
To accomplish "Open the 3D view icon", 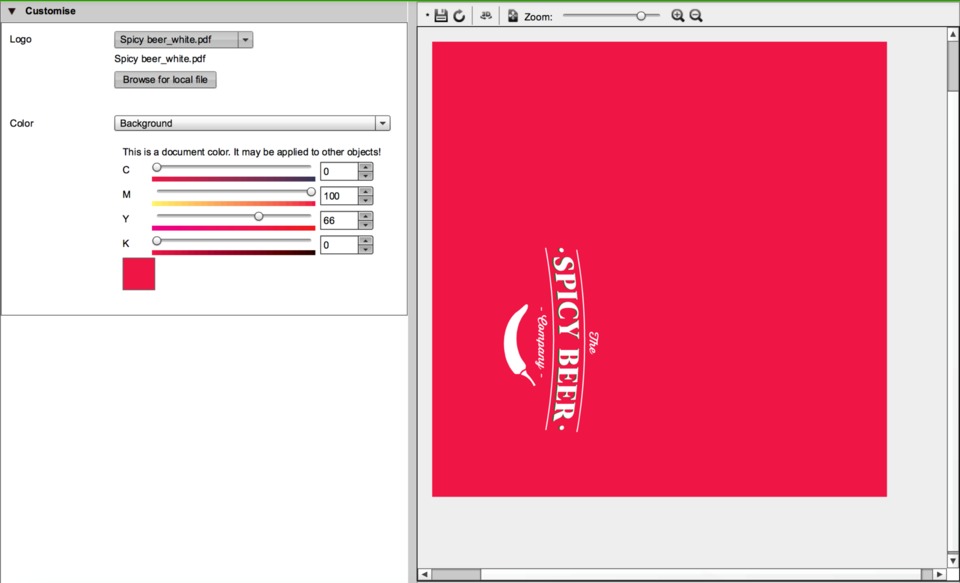I will [x=486, y=16].
